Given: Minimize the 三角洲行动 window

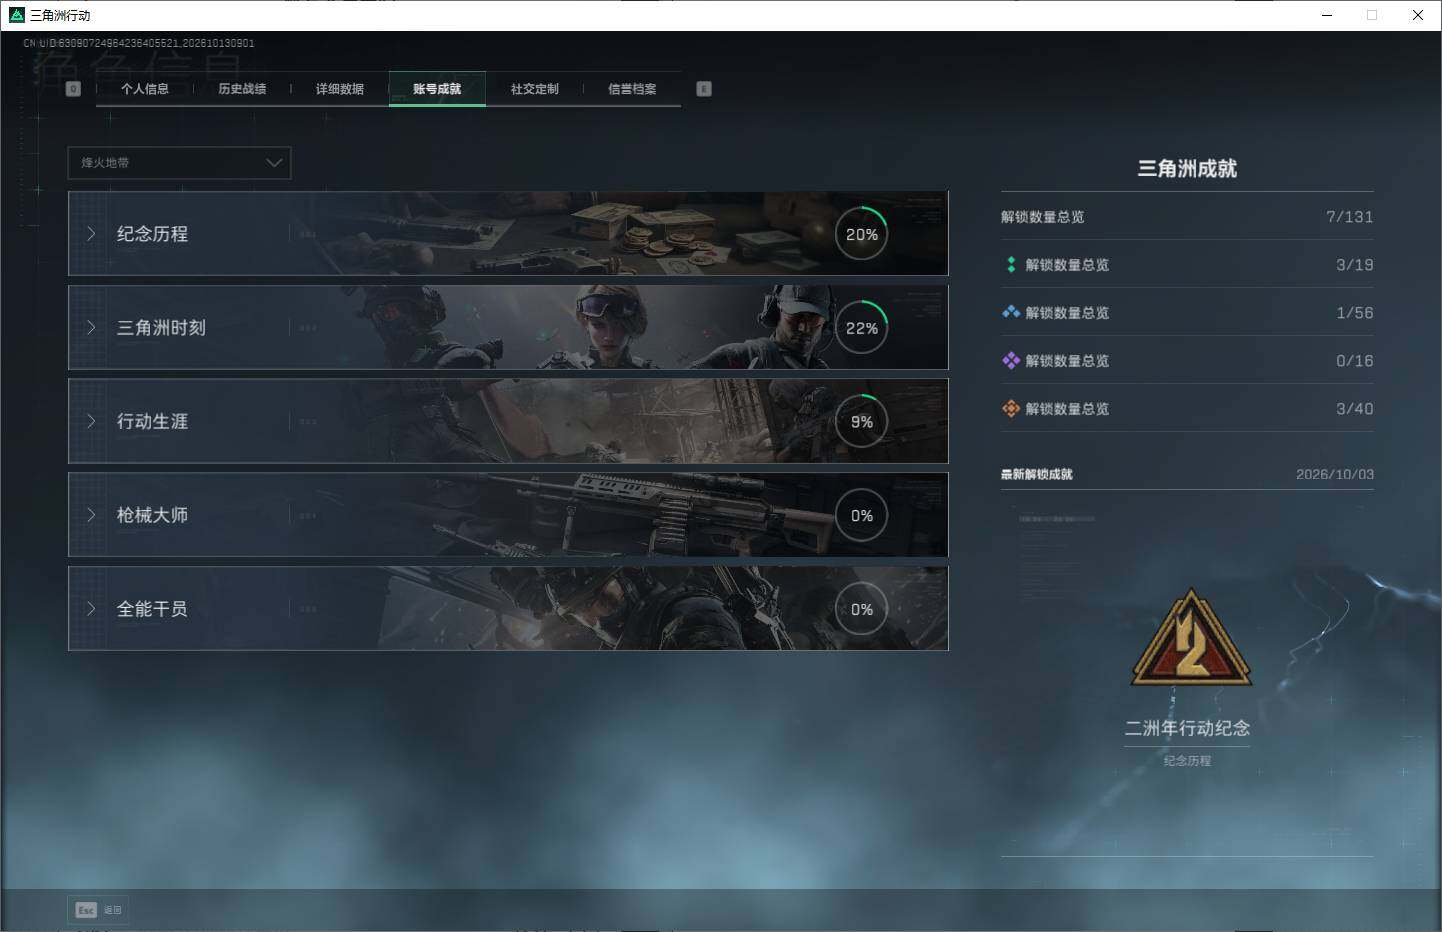Looking at the screenshot, I should point(1327,15).
